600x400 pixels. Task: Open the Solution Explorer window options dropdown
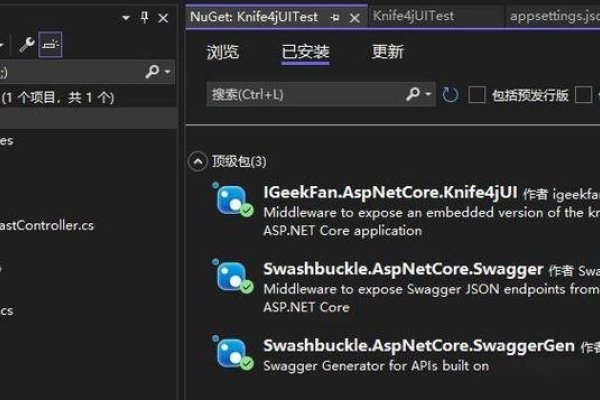point(126,17)
